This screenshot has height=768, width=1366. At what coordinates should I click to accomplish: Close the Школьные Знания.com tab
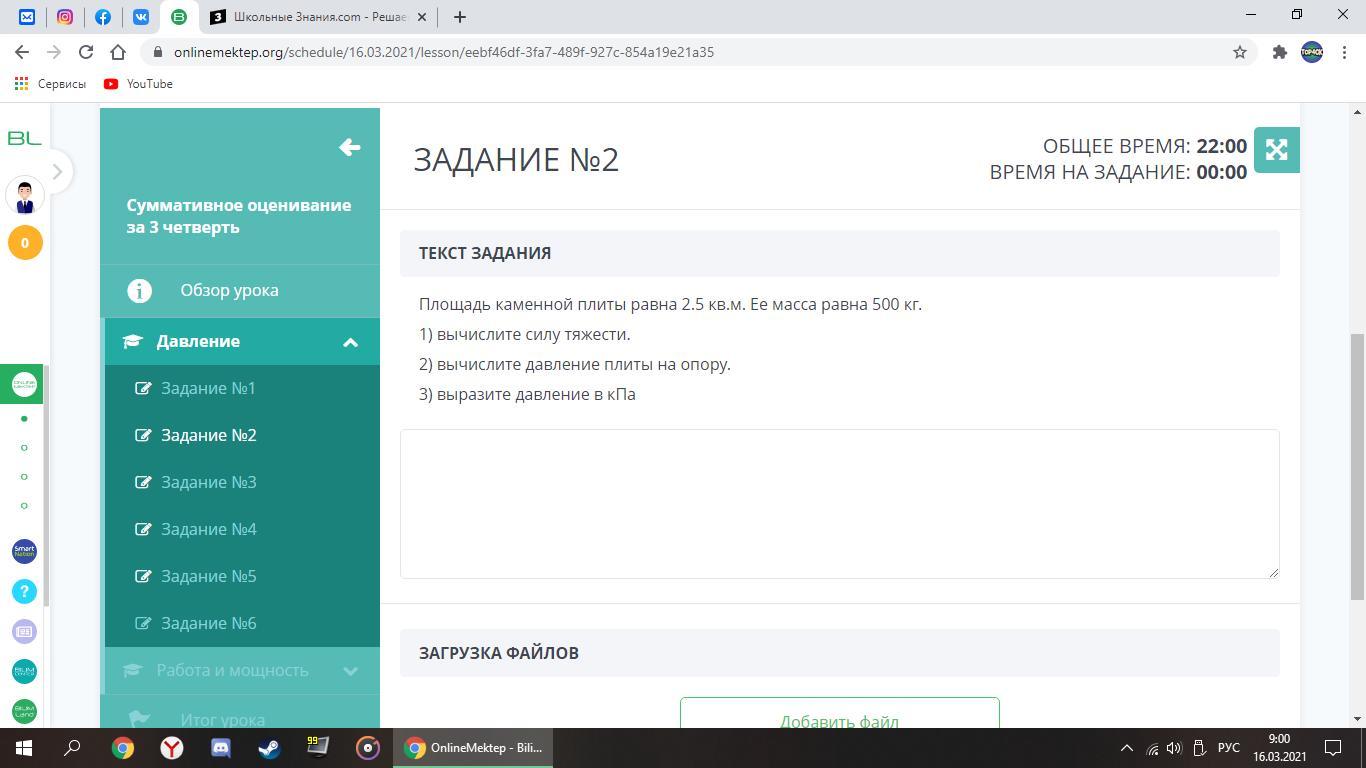tap(421, 17)
